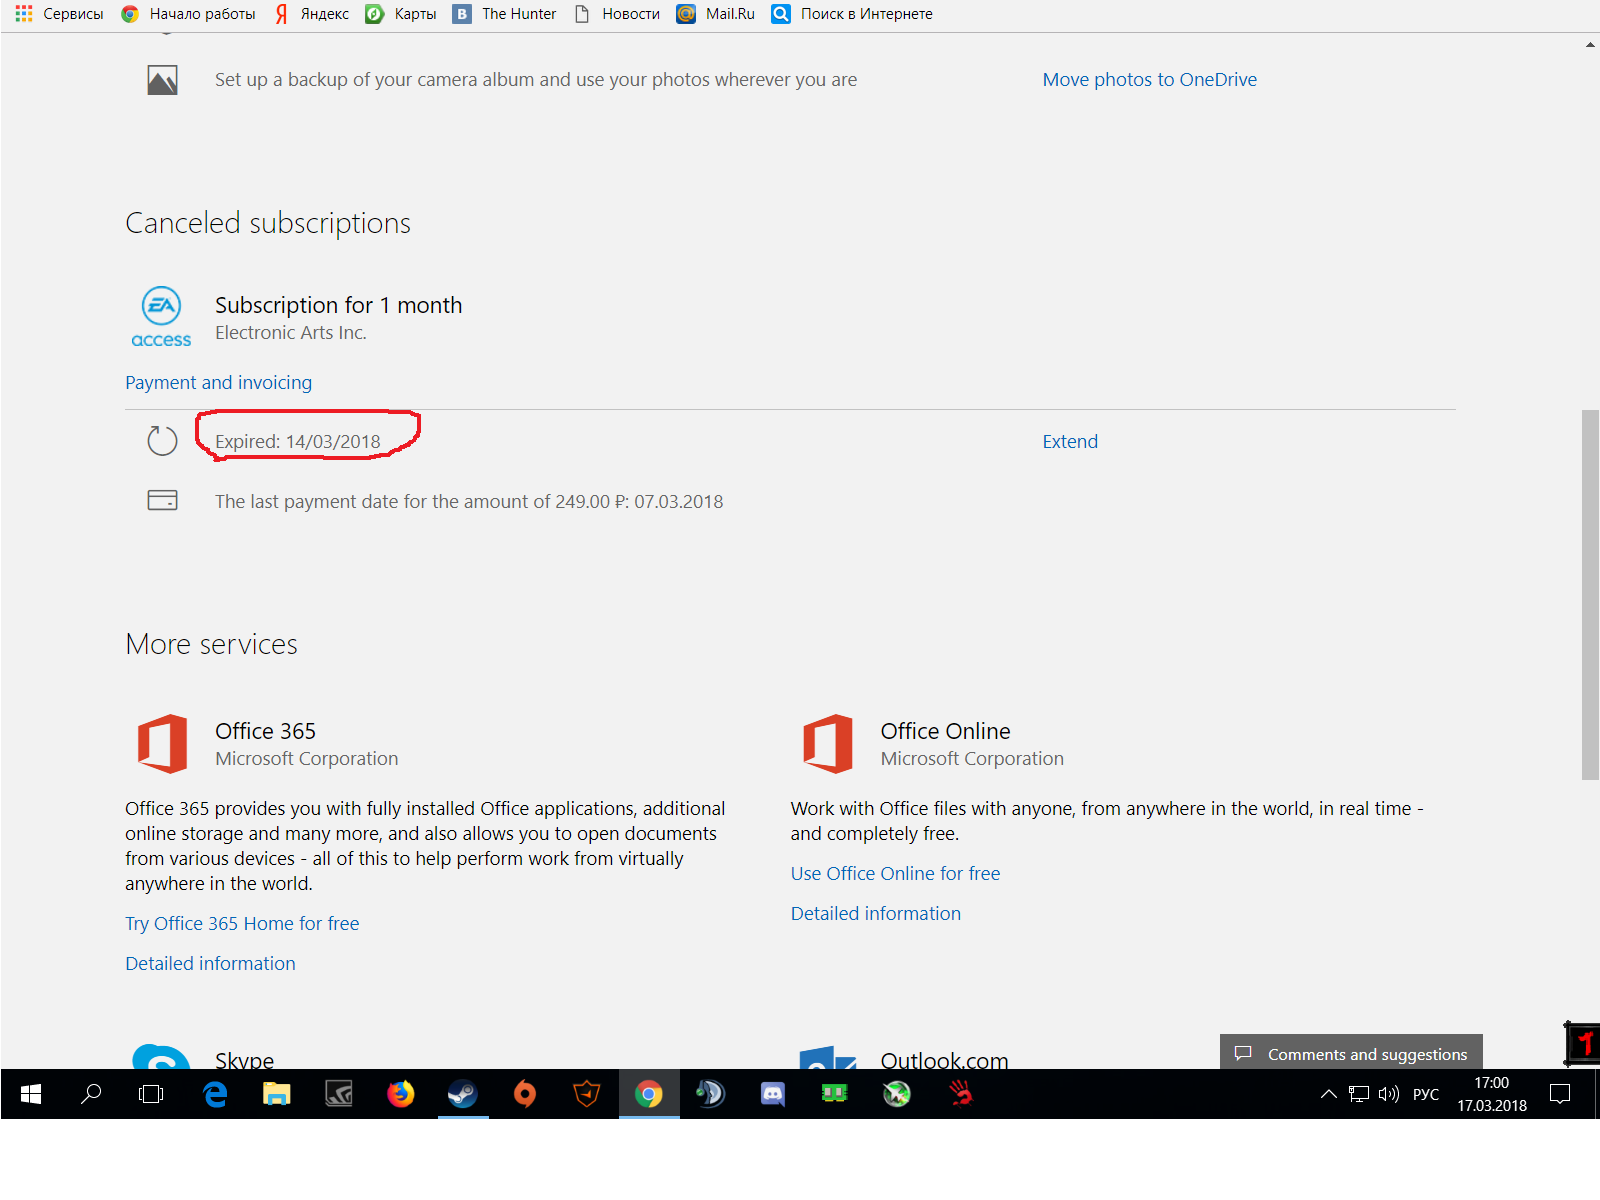Open the Карты bookmark
Viewport: 1600px width, 1200px height.
tap(401, 14)
